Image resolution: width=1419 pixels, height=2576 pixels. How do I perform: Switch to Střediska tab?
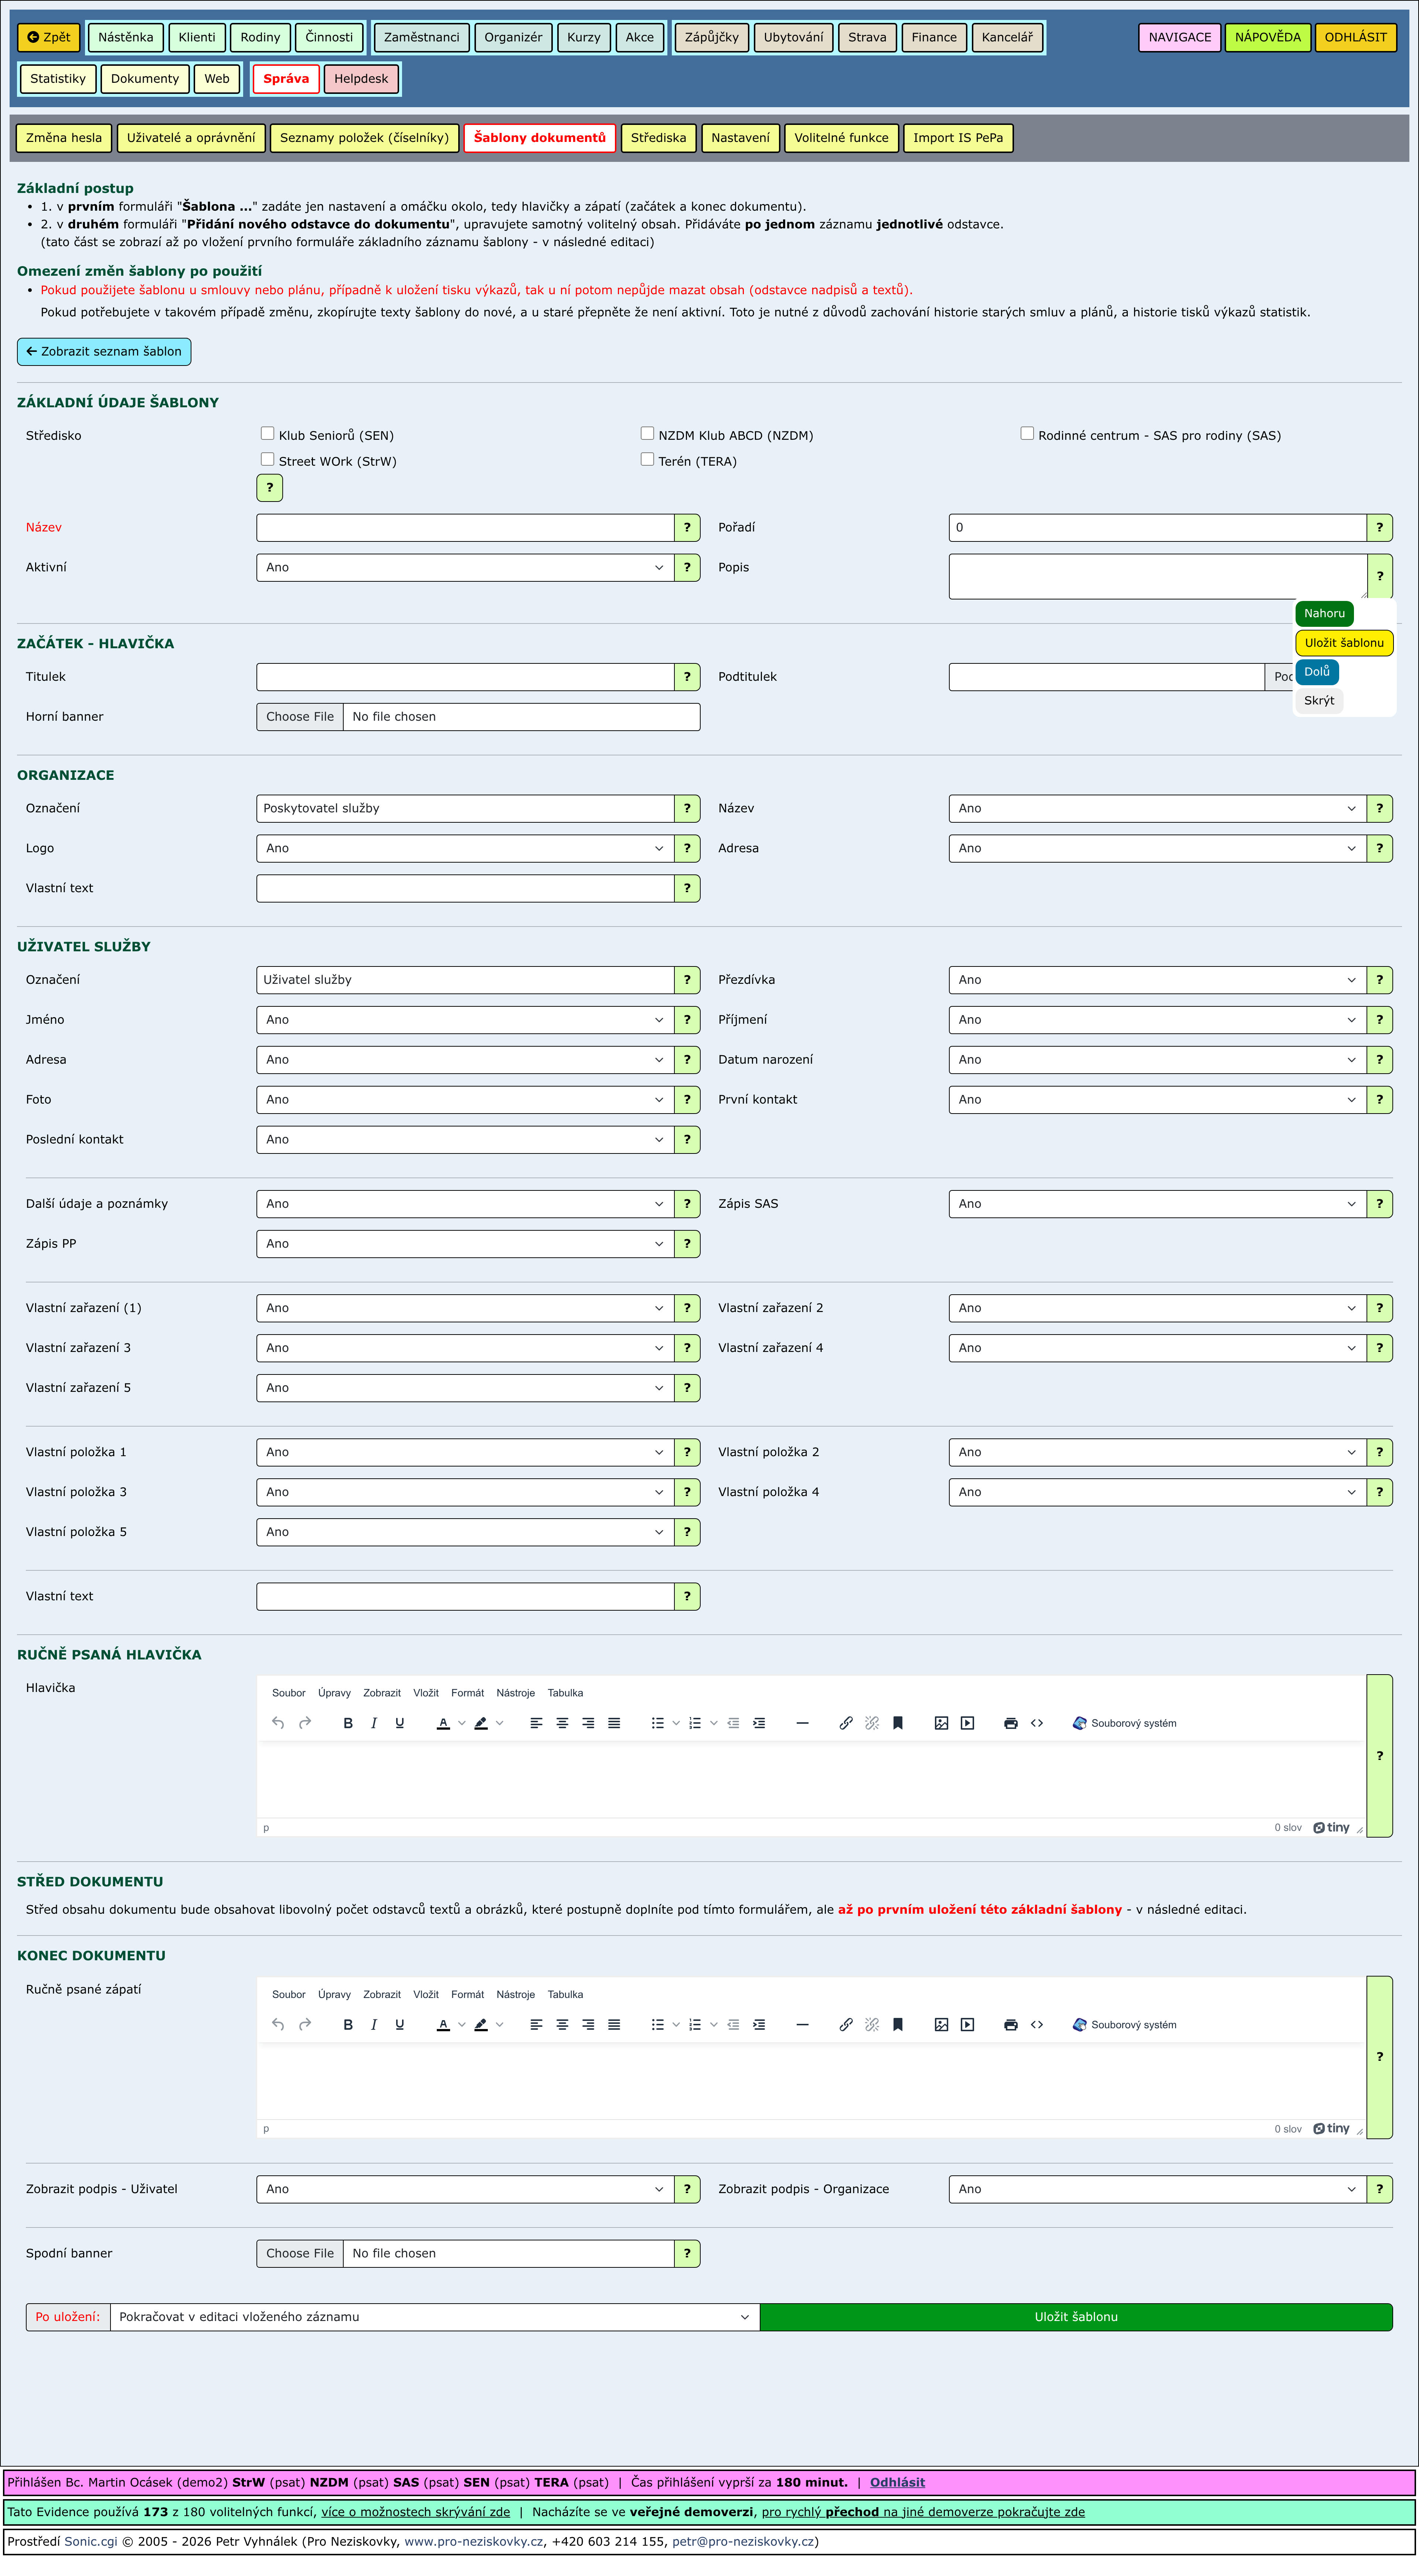coord(658,138)
